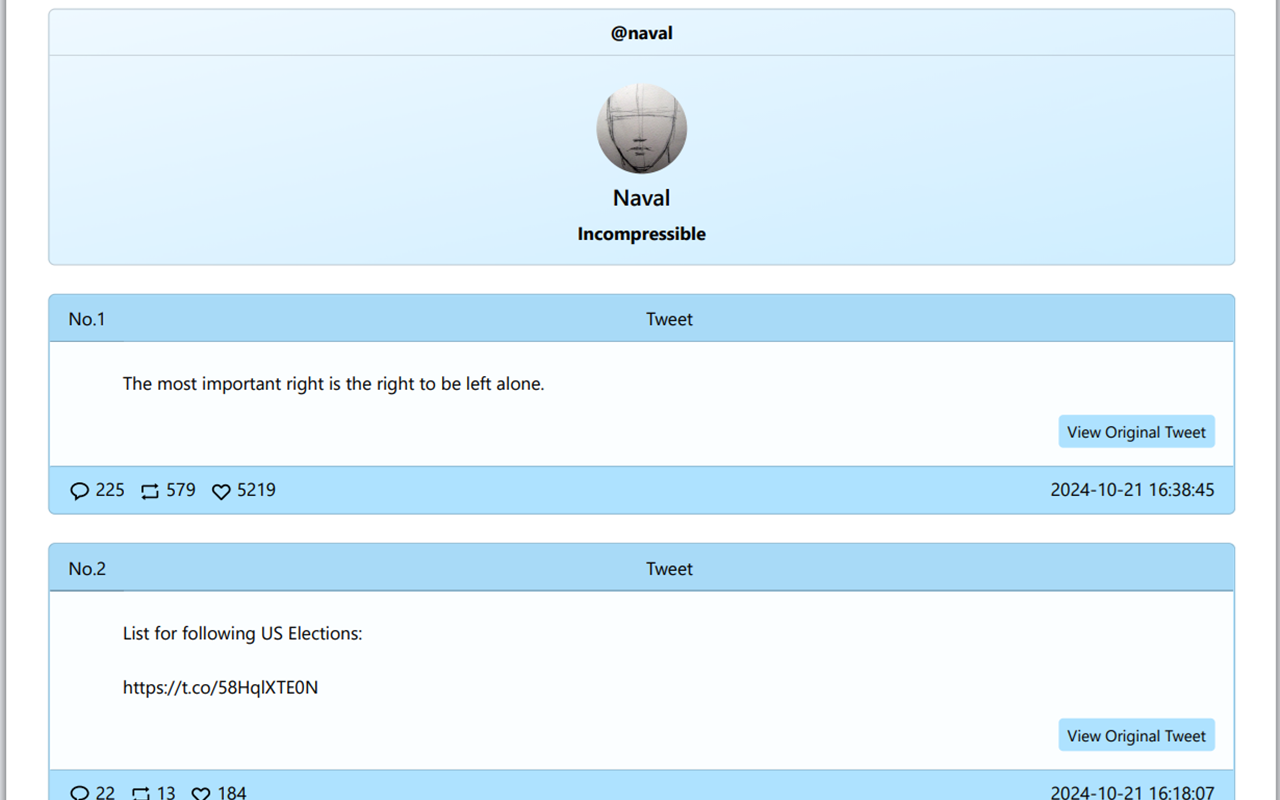Select the display name Naval
The height and width of the screenshot is (800, 1280).
click(642, 198)
